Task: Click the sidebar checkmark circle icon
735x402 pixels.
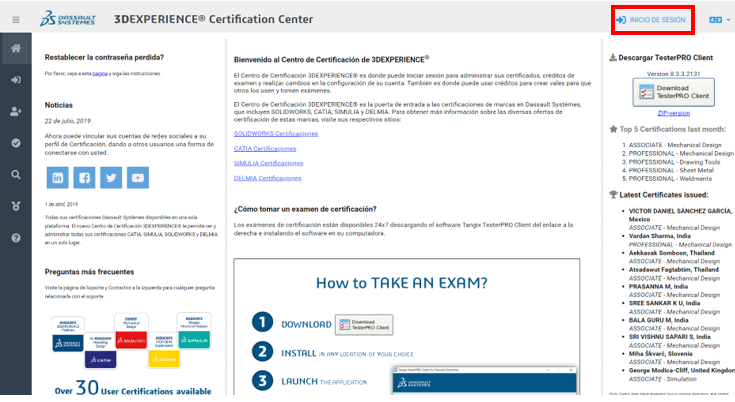Action: 16,143
